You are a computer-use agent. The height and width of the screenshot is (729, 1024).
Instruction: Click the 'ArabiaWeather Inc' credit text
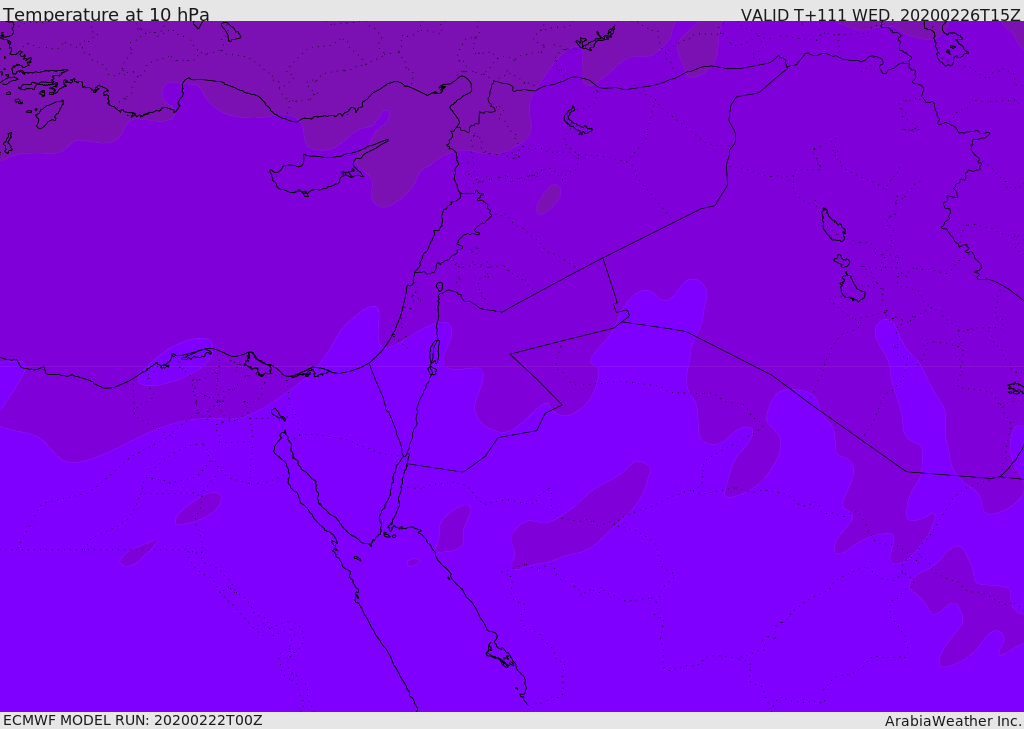point(952,721)
